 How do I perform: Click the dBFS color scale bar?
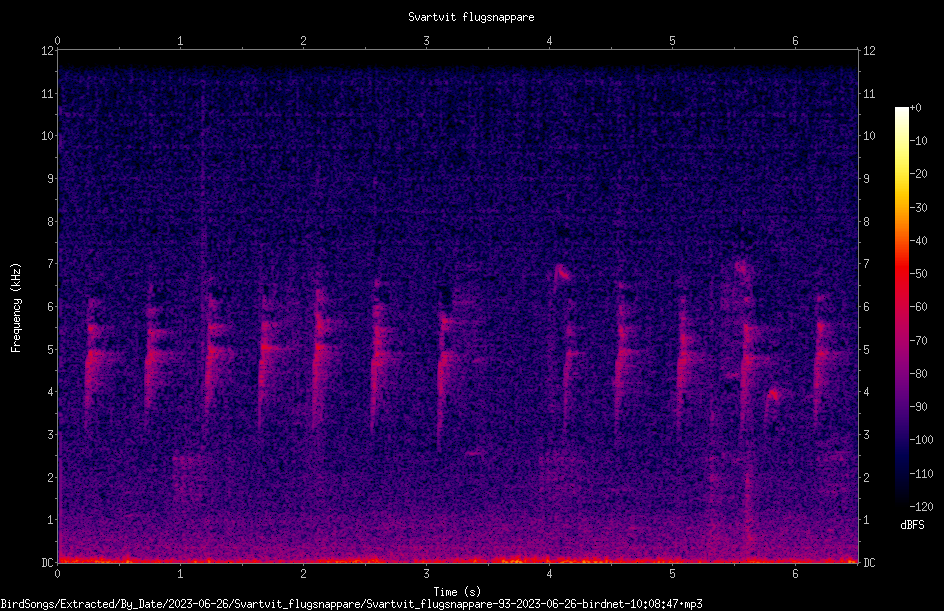tap(901, 306)
